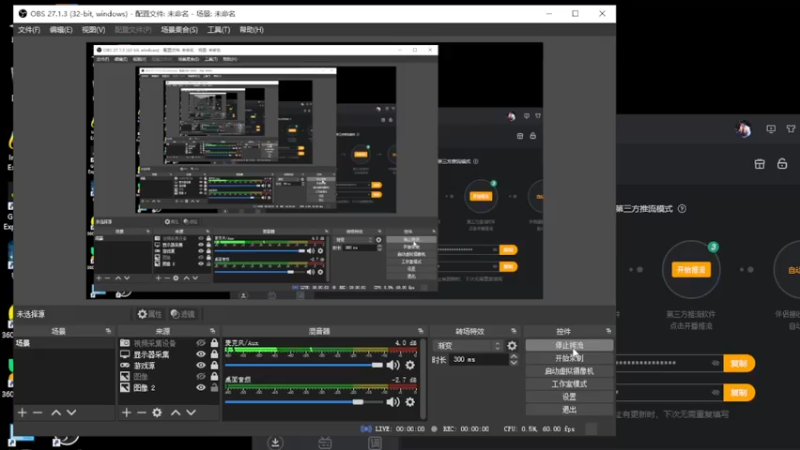The width and height of the screenshot is (800, 450).
Task: Pop out the 控件 dock panel icon
Action: click(608, 331)
